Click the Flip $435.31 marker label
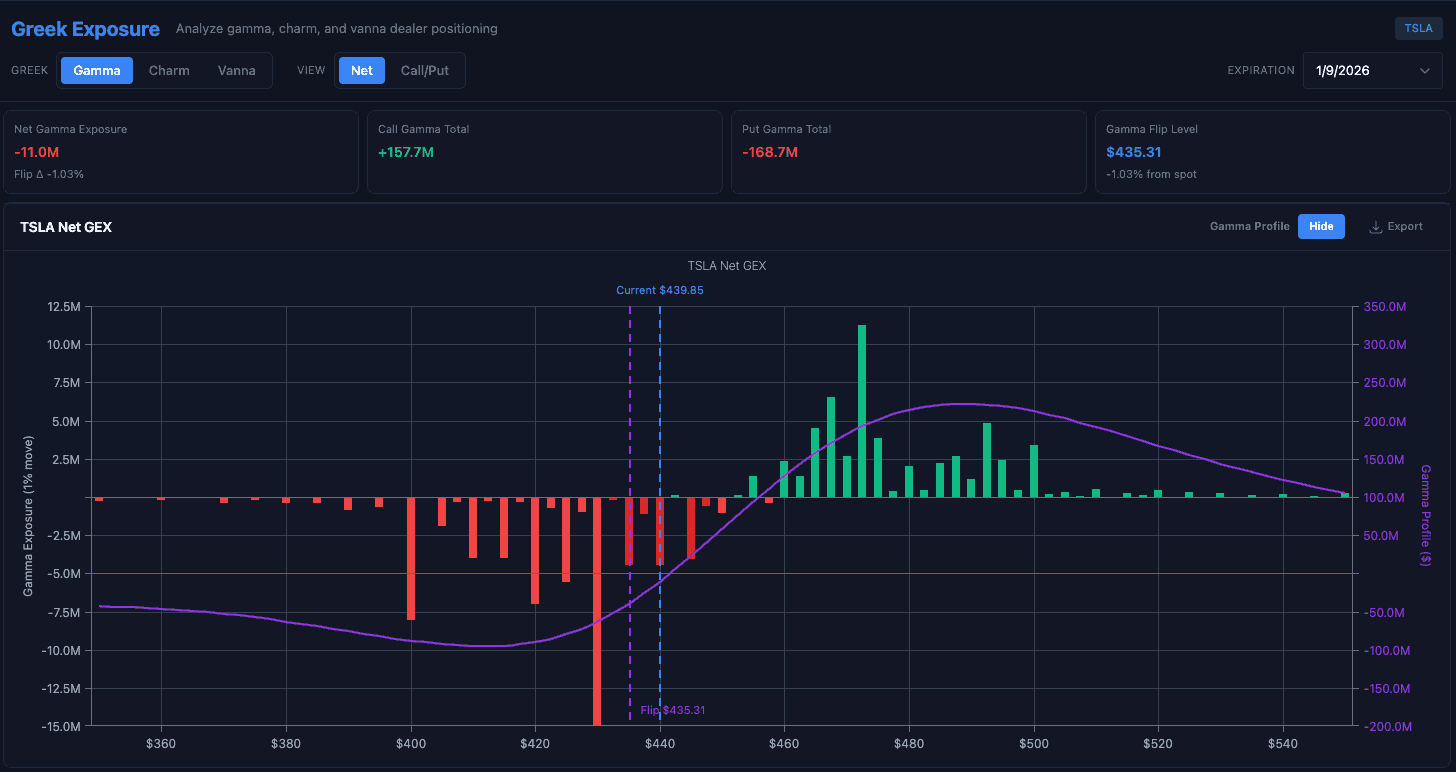The image size is (1456, 772). pos(673,710)
